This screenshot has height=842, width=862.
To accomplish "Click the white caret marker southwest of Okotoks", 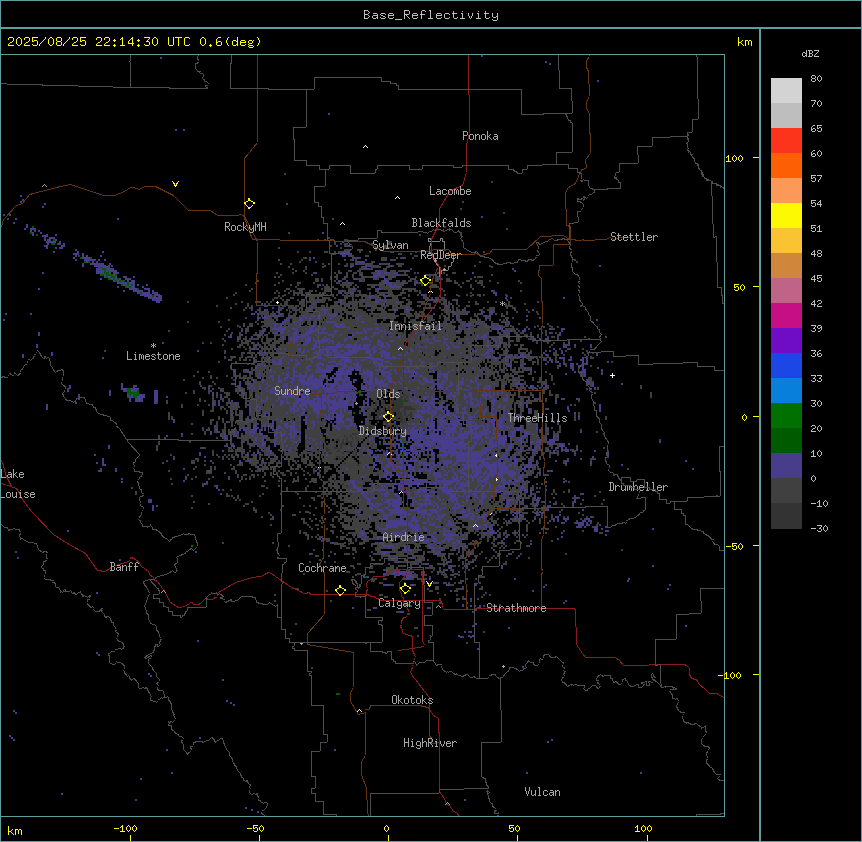I will pos(359,711).
